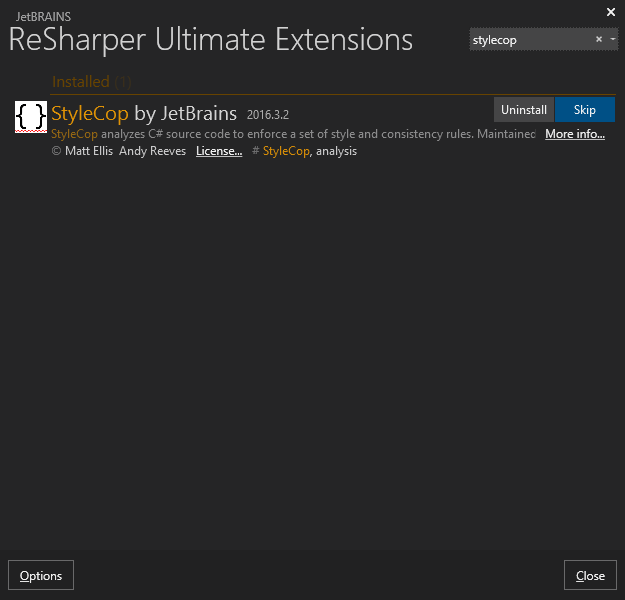The width and height of the screenshot is (625, 600).
Task: Uninstall the StyleCop extension
Action: pos(524,110)
